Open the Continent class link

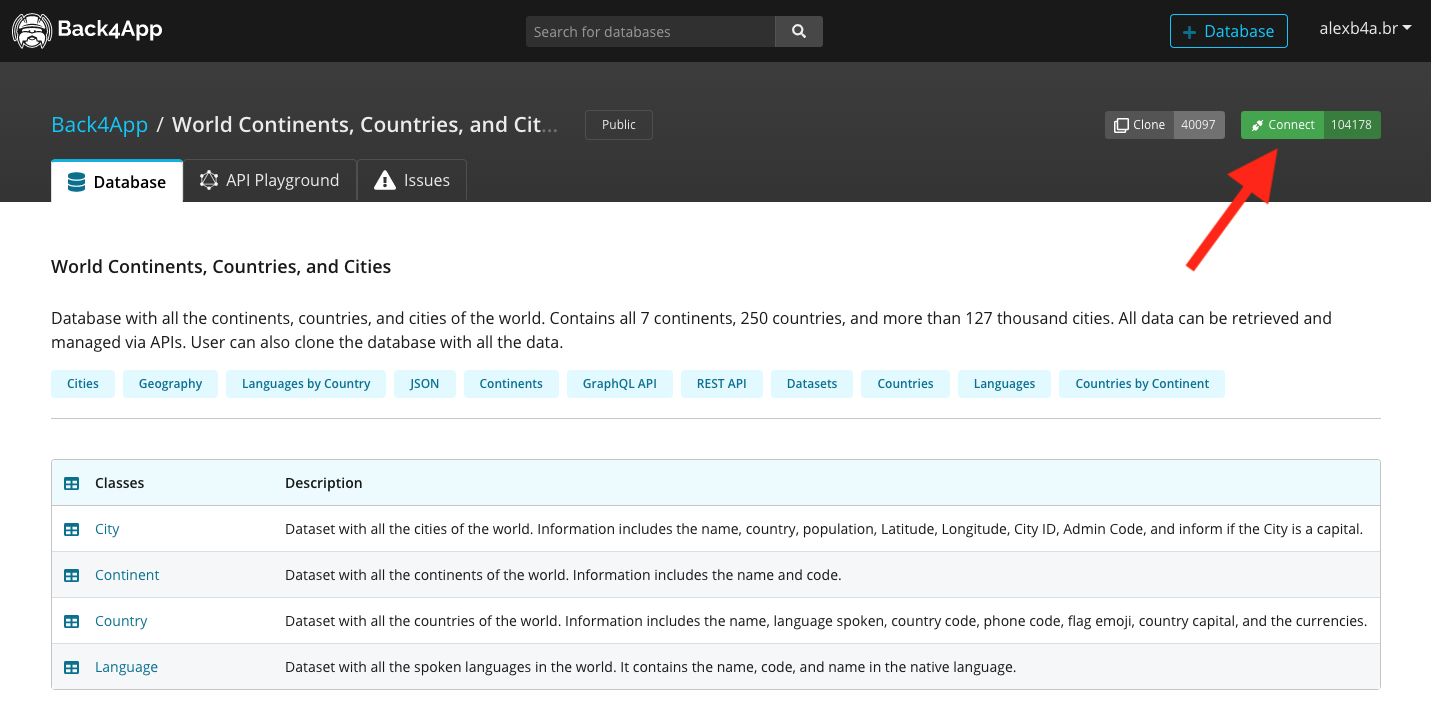click(x=127, y=575)
